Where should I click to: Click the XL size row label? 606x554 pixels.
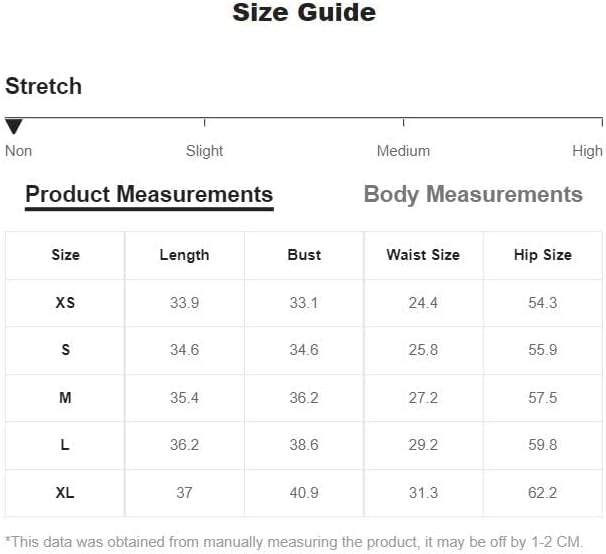tap(65, 493)
